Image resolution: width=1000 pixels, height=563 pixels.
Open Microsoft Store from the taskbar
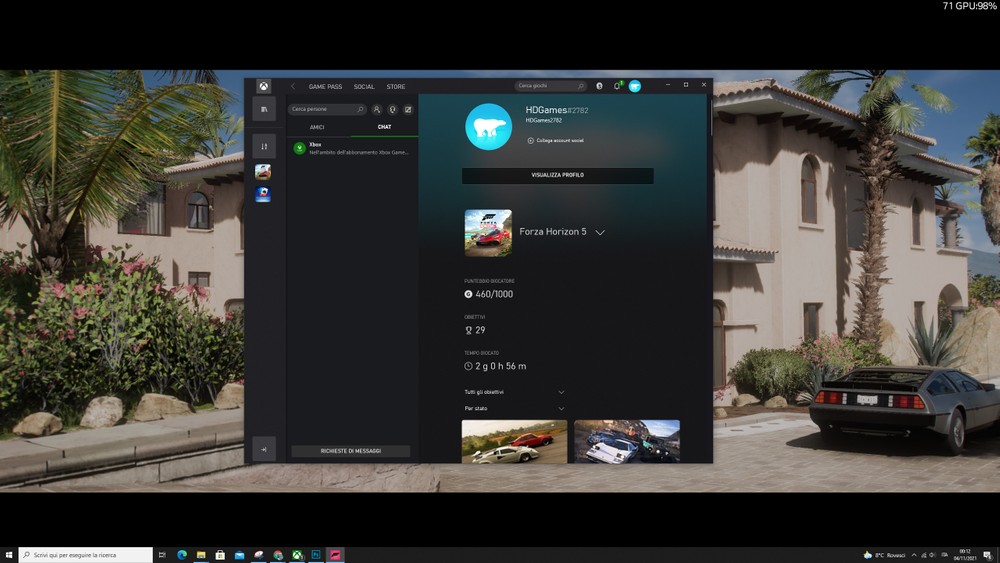(220, 555)
